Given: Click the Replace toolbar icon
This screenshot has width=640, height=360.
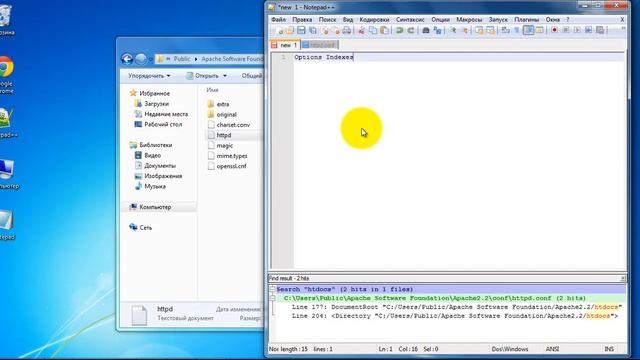Looking at the screenshot, I should point(438,30).
